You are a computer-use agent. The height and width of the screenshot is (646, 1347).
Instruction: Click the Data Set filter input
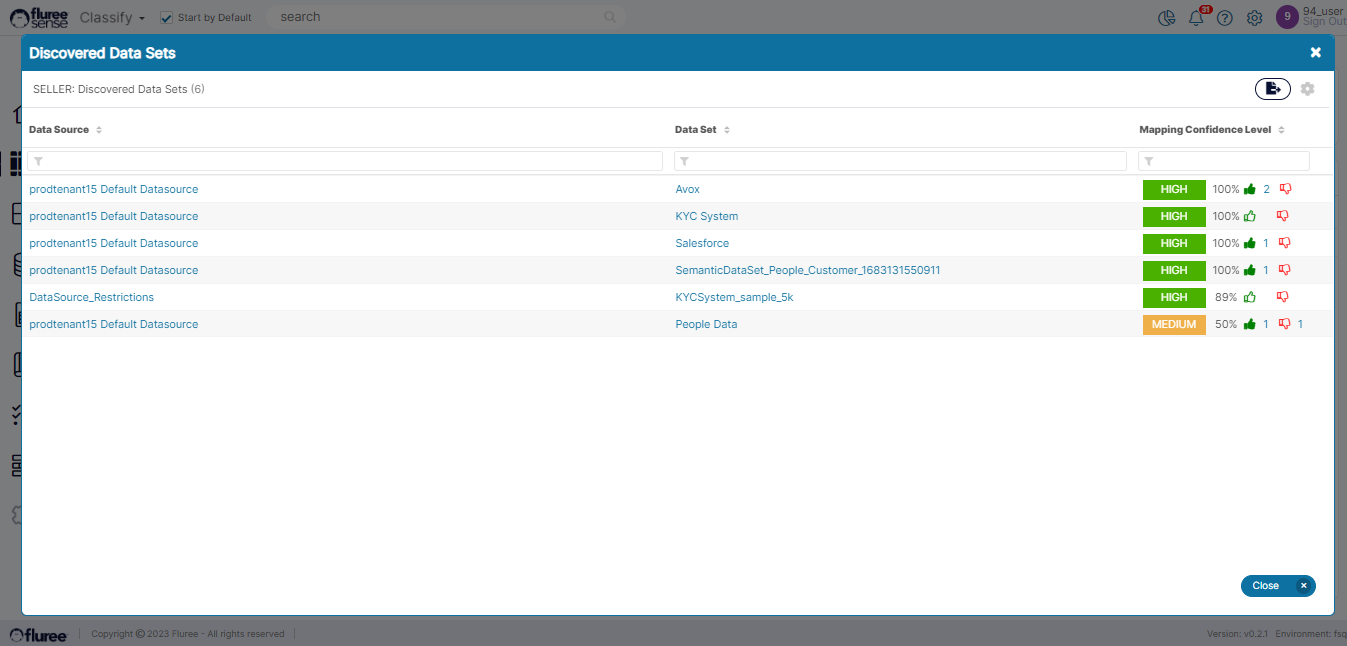pos(900,161)
